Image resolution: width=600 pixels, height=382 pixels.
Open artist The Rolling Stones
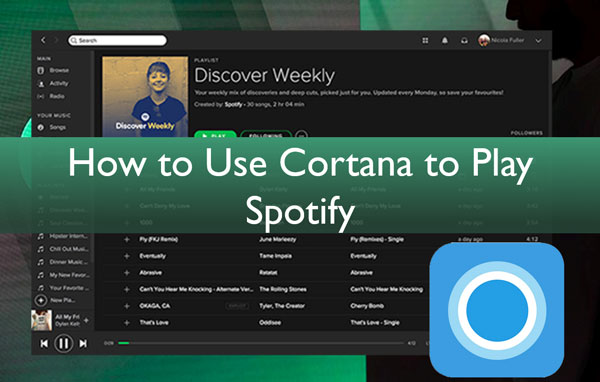(283, 289)
